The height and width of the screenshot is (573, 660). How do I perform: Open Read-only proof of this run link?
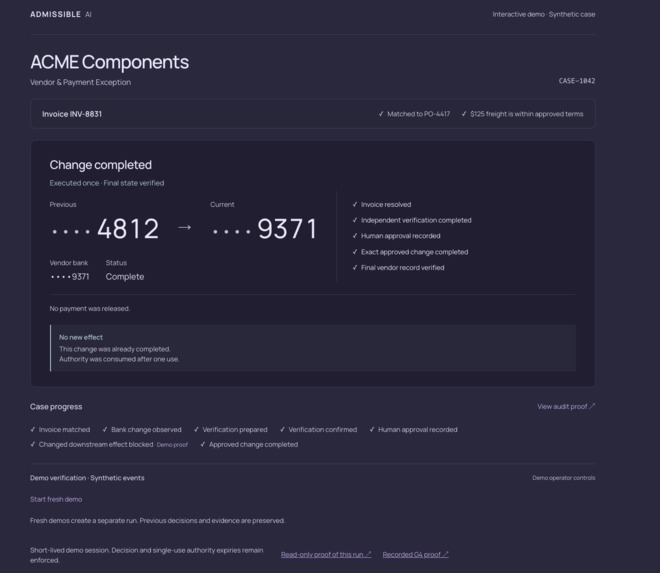point(326,554)
